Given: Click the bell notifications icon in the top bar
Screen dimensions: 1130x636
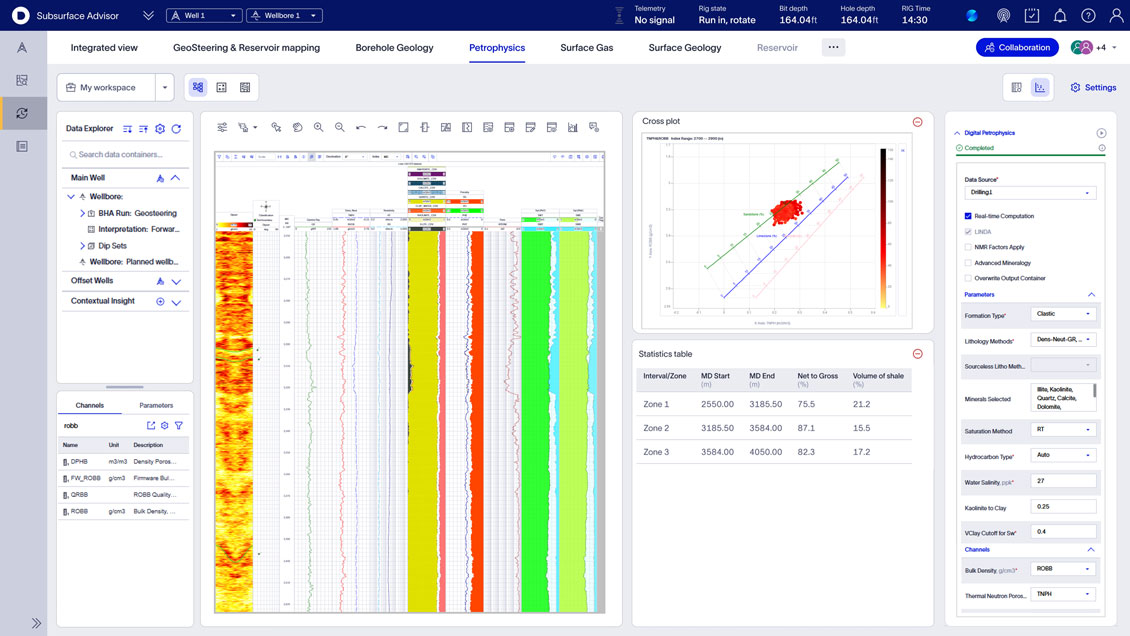Looking at the screenshot, I should pyautogui.click(x=1059, y=14).
